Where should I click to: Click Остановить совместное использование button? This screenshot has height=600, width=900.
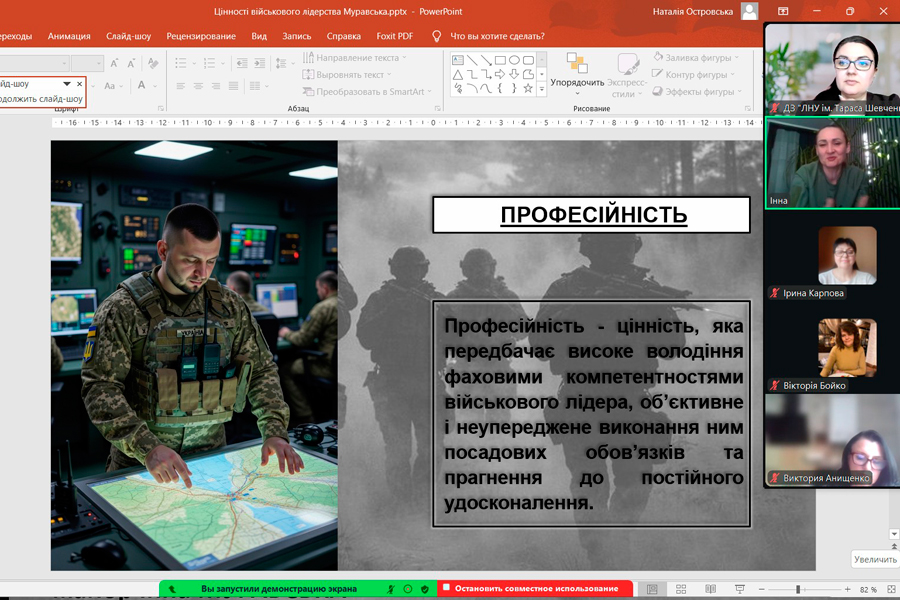click(x=535, y=589)
